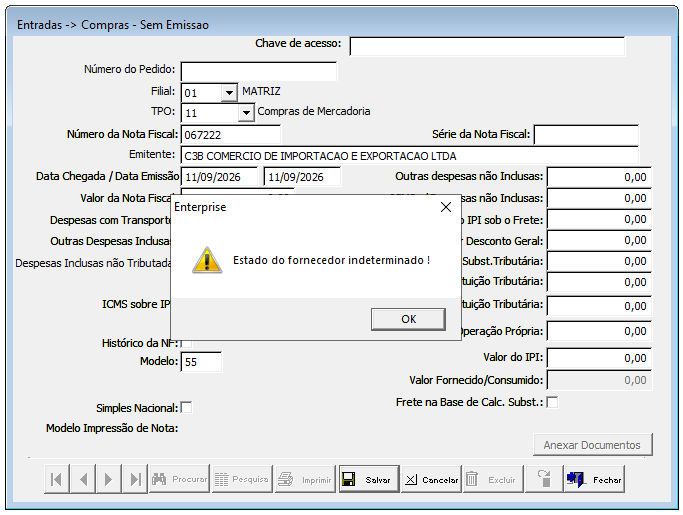Screen dimensions: 683x515
Task: Close the Enterprise dialog with X
Action: click(446, 207)
